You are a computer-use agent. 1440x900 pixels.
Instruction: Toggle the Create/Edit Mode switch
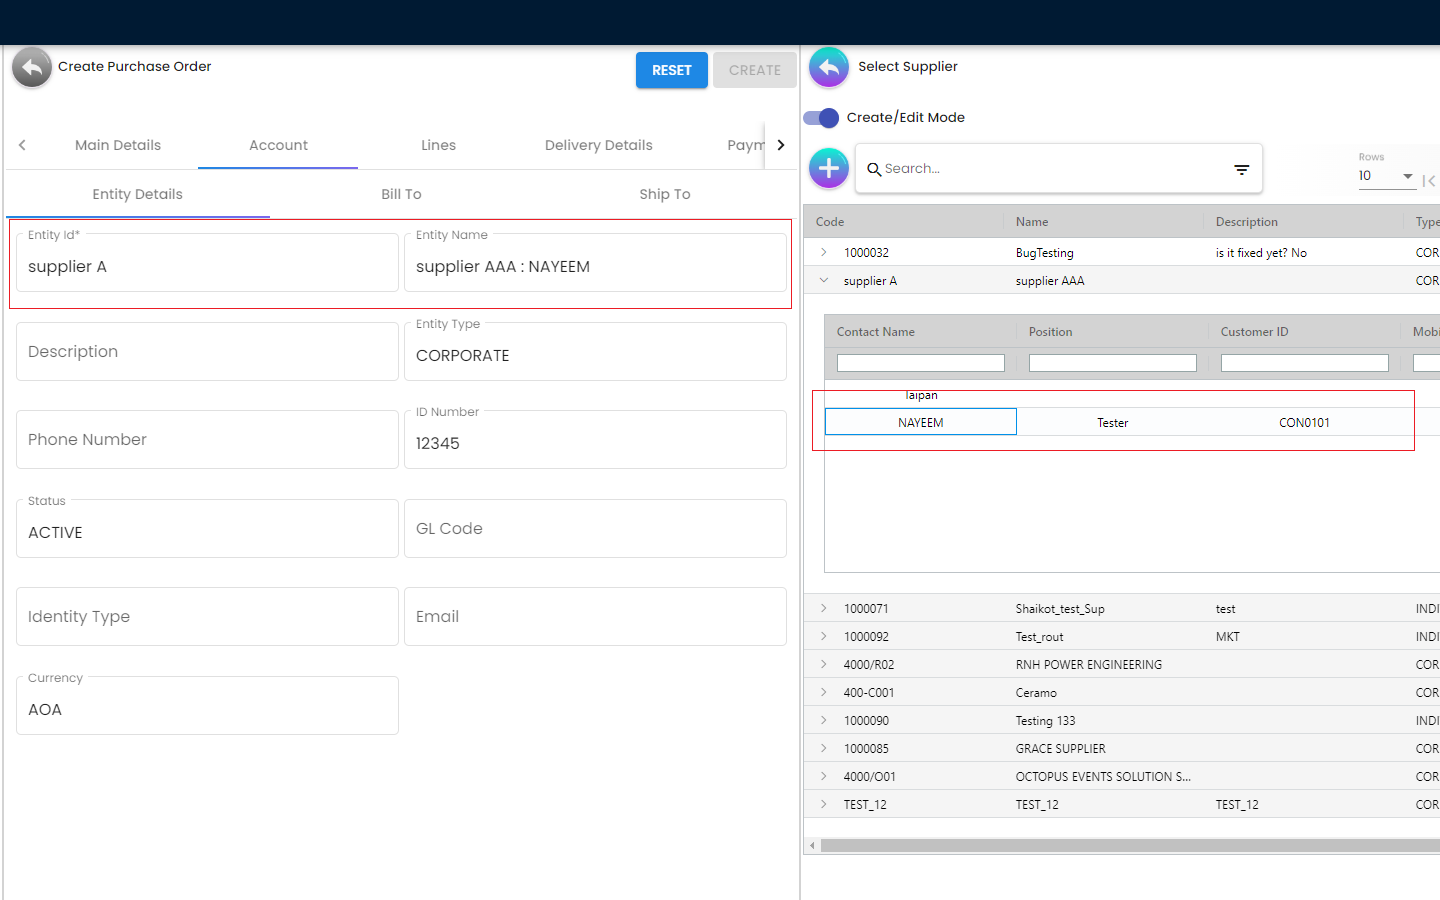point(821,118)
